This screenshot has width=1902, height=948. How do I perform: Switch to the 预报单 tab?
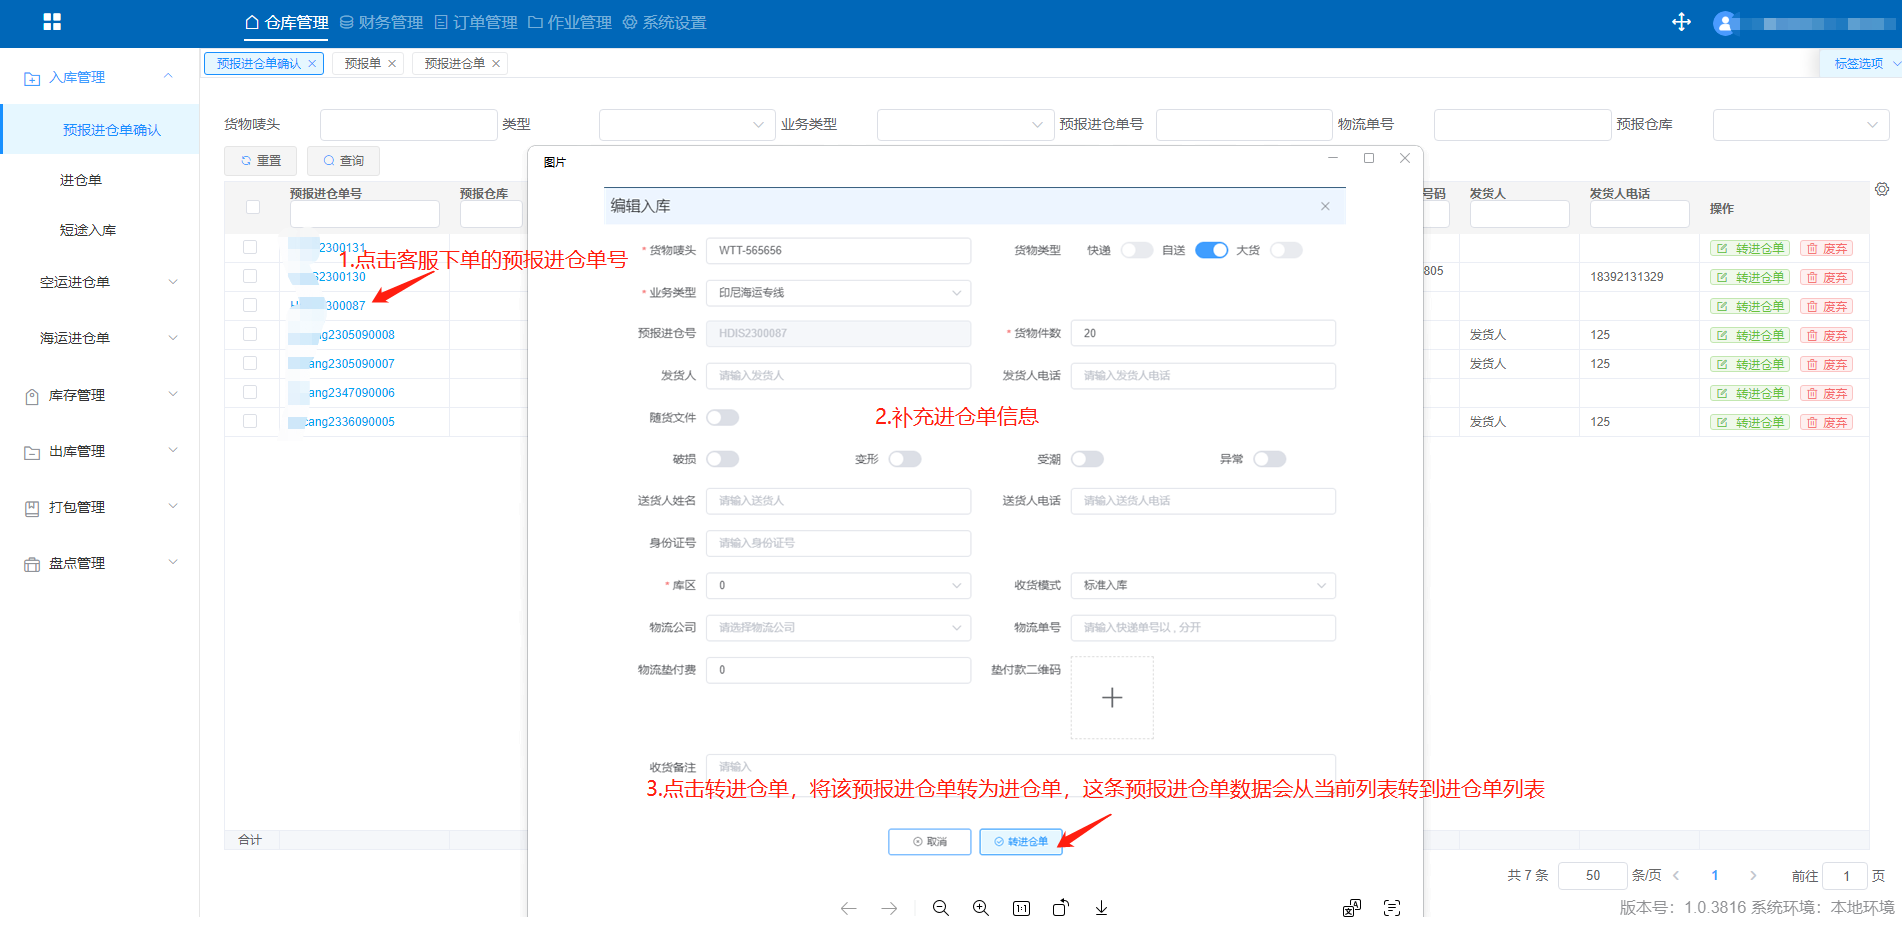tap(362, 63)
